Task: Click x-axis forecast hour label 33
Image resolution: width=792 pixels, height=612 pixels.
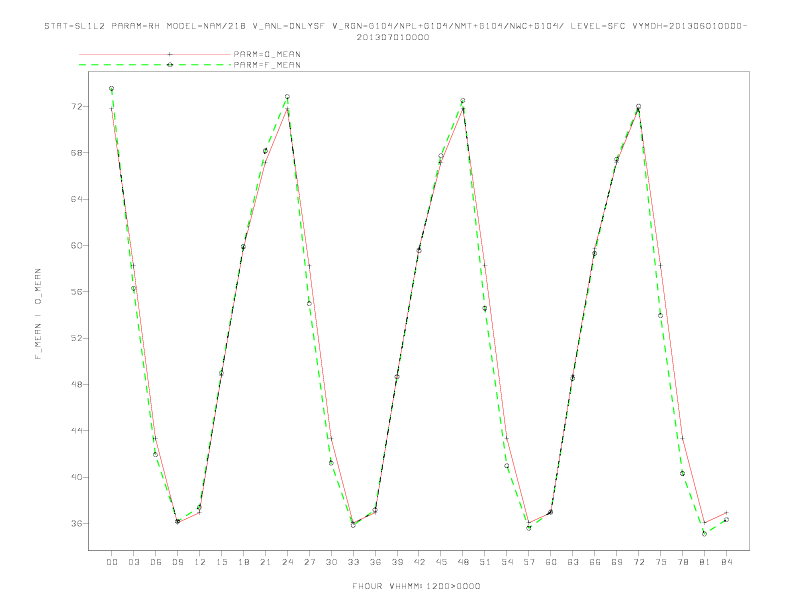Action: (353, 562)
